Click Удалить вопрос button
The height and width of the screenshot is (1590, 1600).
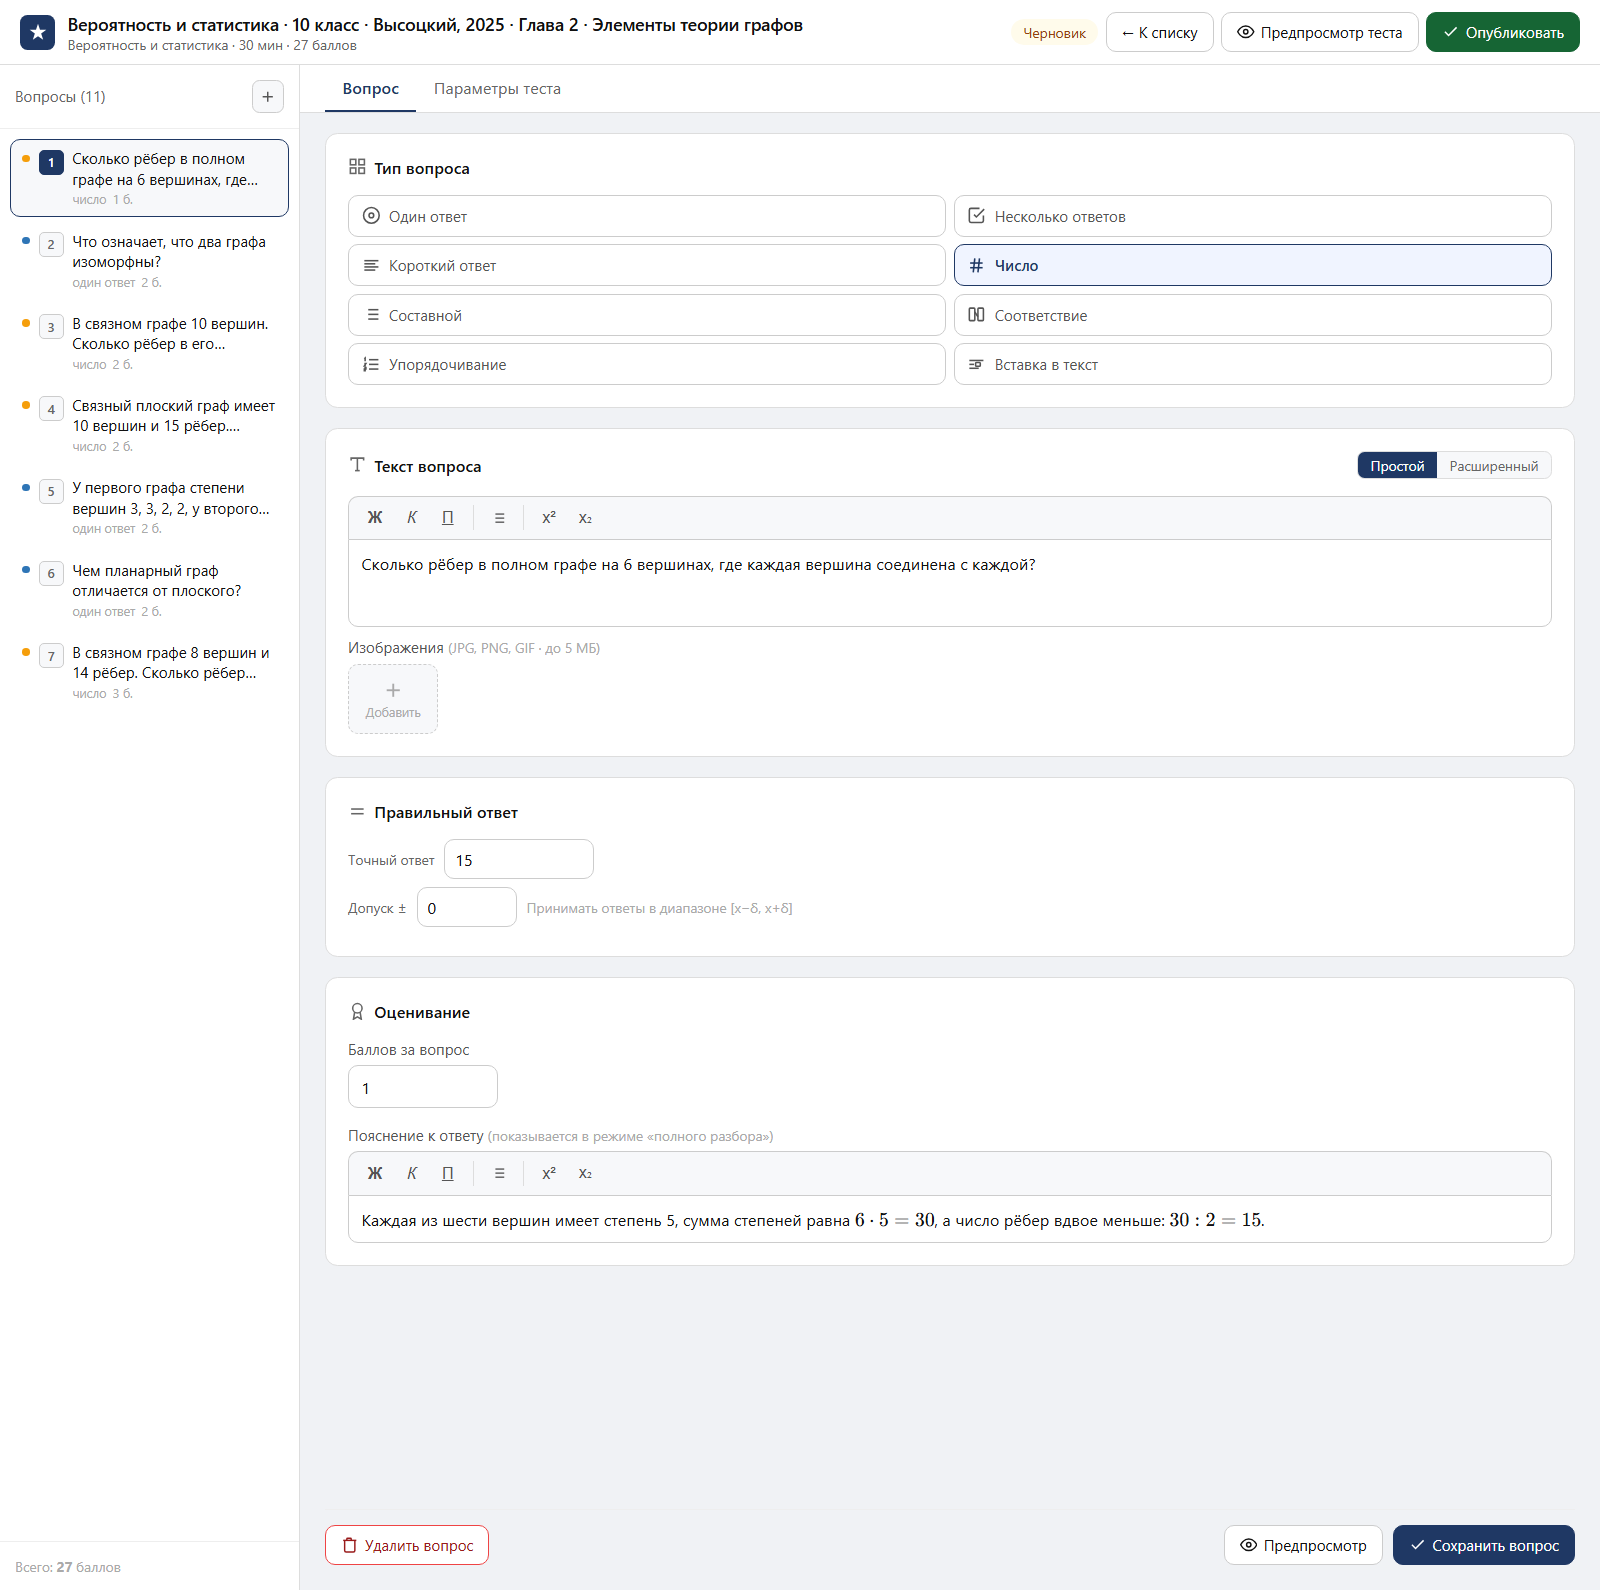pos(407,1545)
